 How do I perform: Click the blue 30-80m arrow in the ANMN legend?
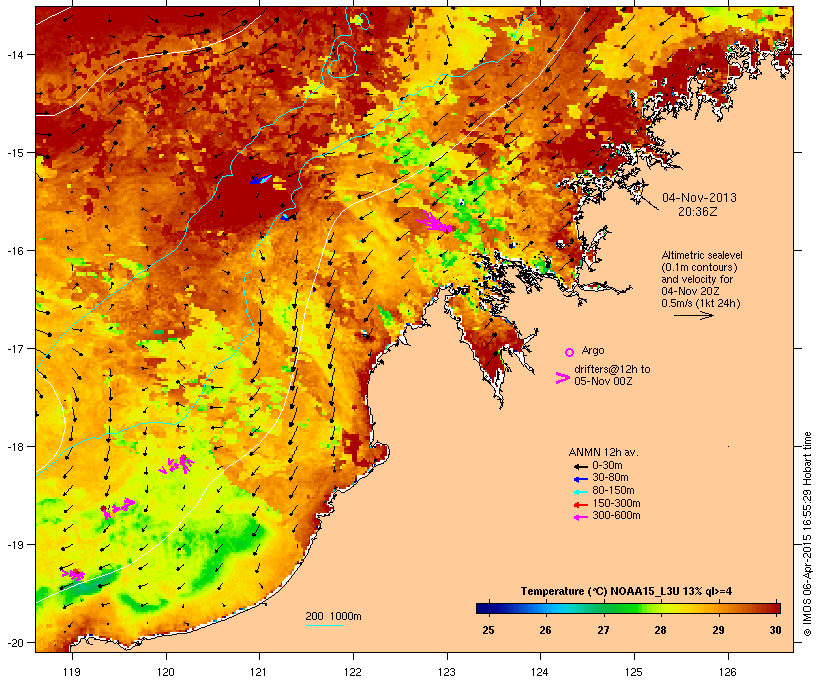(x=580, y=479)
